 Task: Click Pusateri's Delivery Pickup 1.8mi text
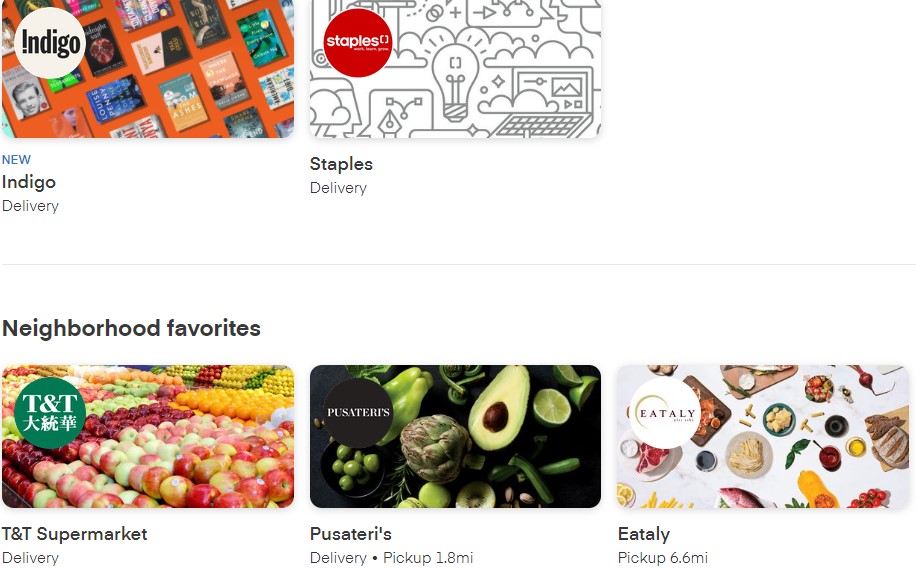click(391, 558)
